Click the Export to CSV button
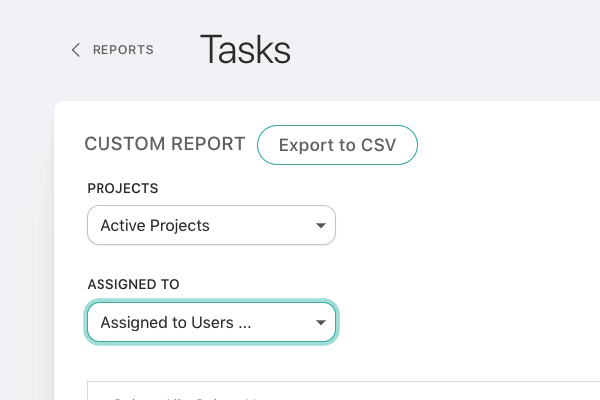The width and height of the screenshot is (600, 400). (337, 145)
